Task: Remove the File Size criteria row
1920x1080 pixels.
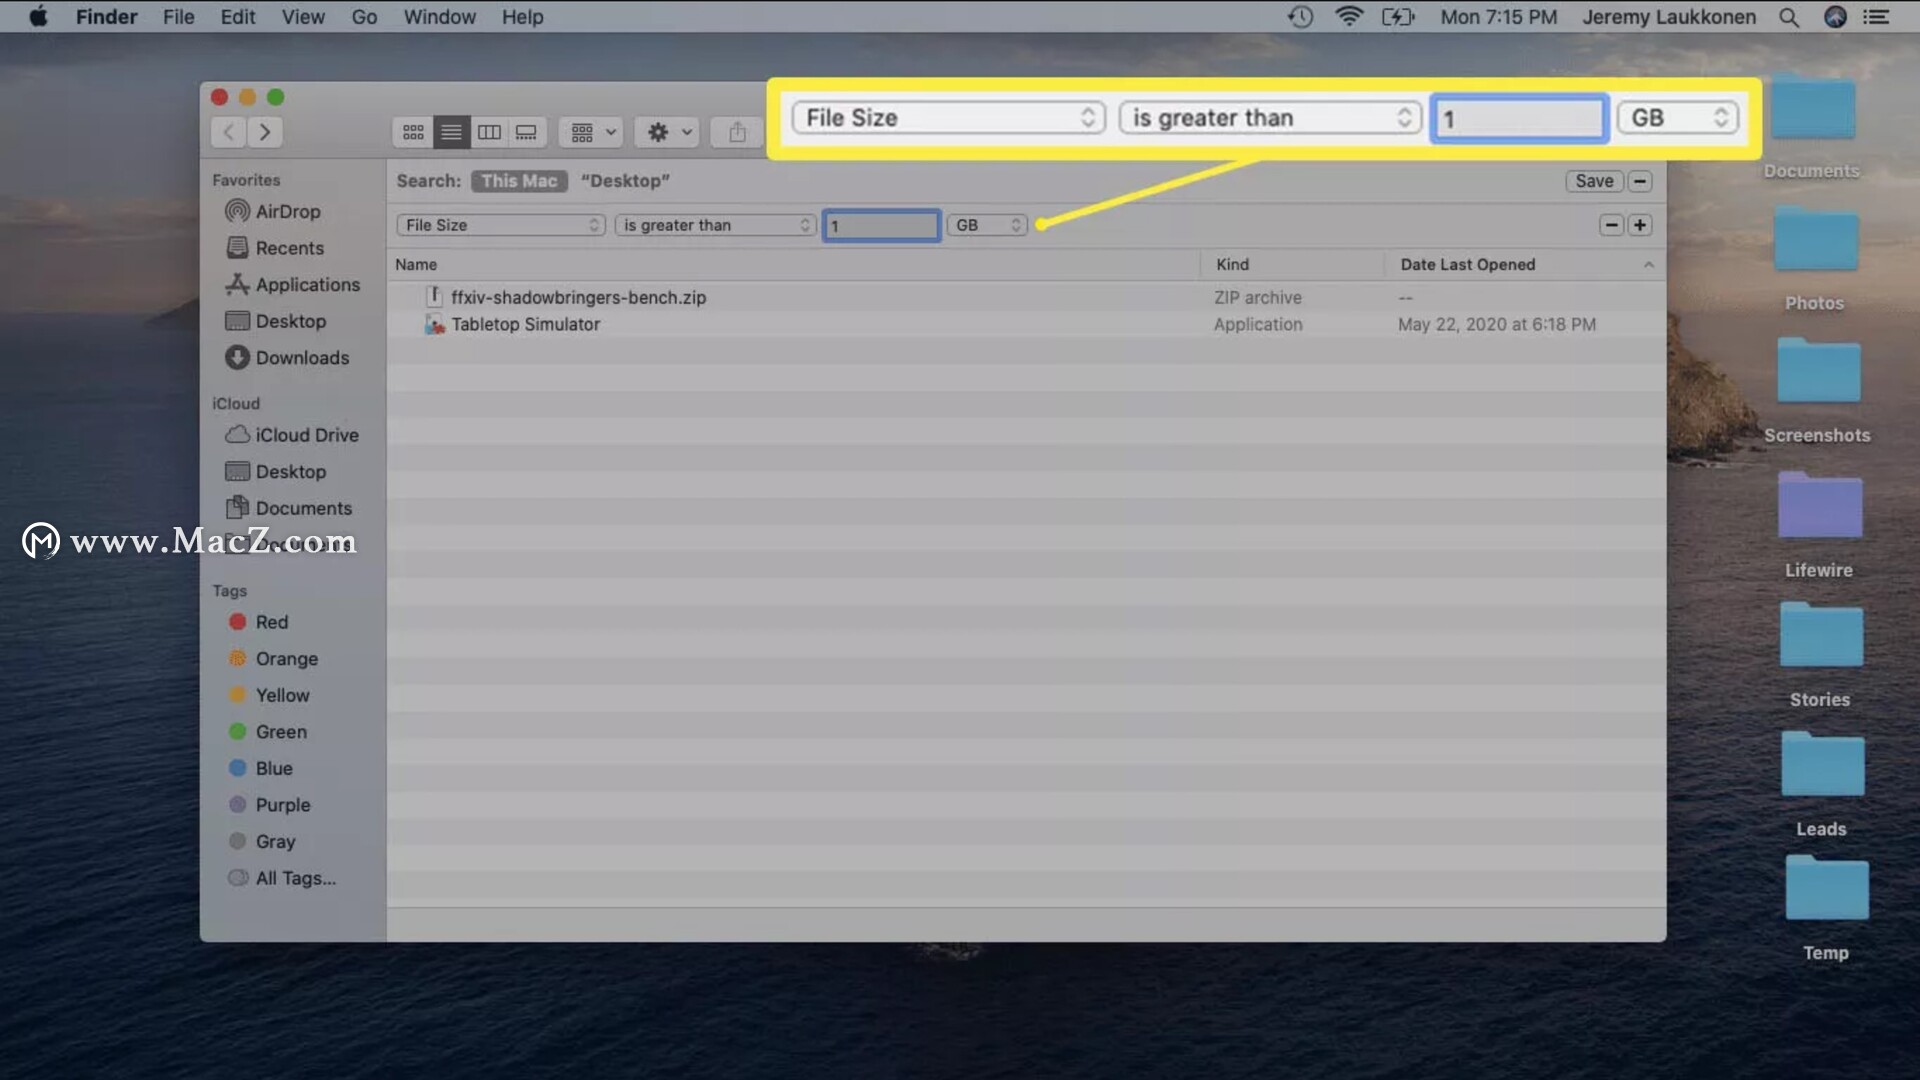Action: pos(1611,225)
